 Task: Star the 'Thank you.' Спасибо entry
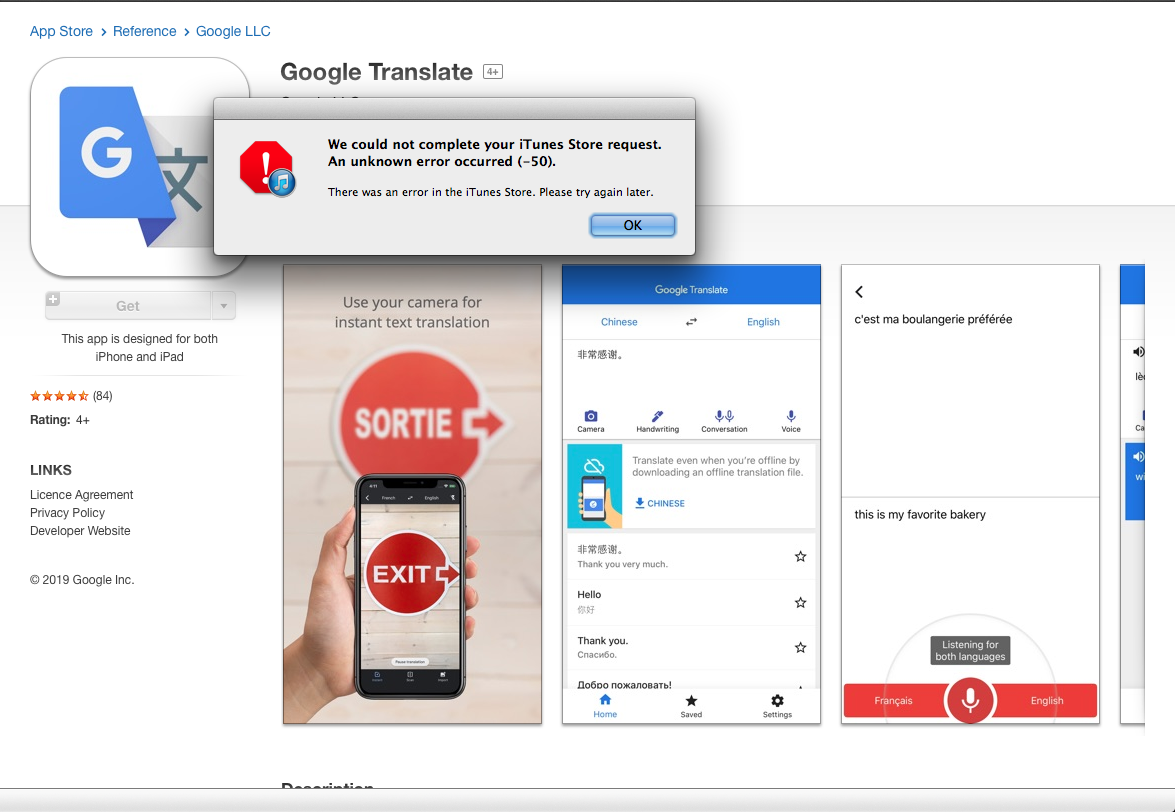click(800, 647)
